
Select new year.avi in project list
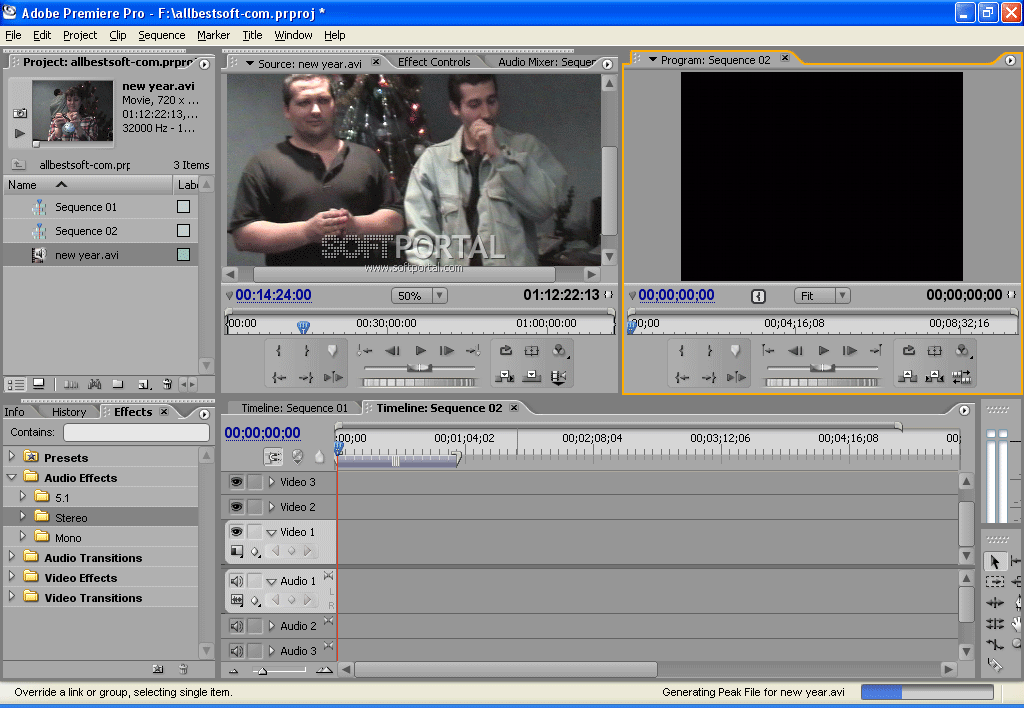(86, 255)
